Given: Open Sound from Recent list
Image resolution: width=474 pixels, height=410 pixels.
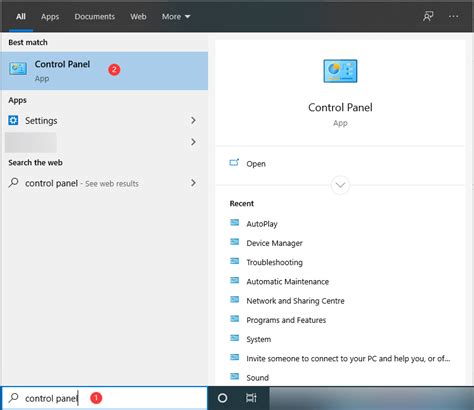Looking at the screenshot, I should pyautogui.click(x=257, y=378).
